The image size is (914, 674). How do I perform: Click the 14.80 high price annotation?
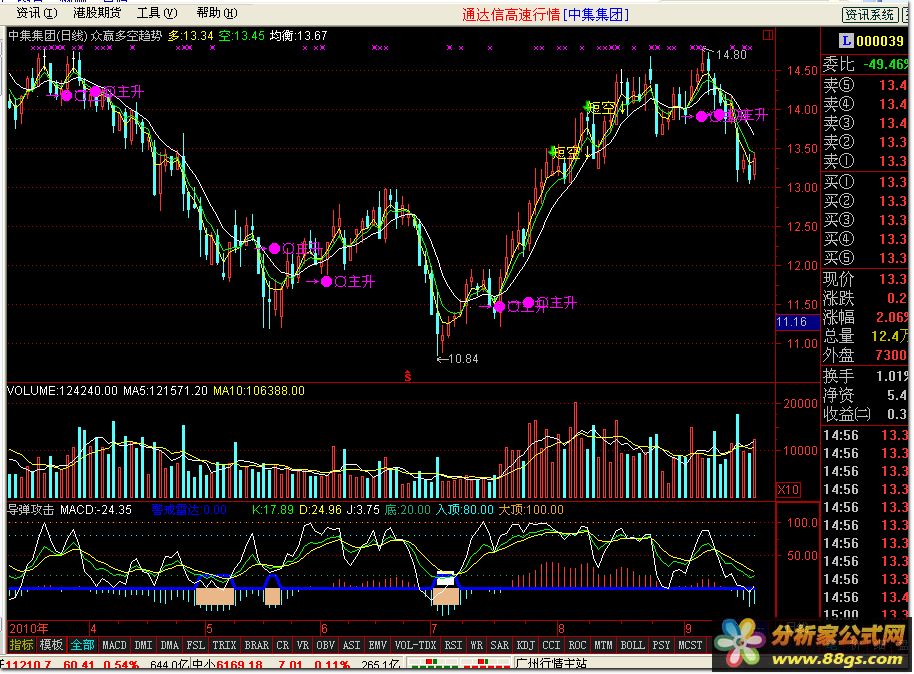click(731, 55)
